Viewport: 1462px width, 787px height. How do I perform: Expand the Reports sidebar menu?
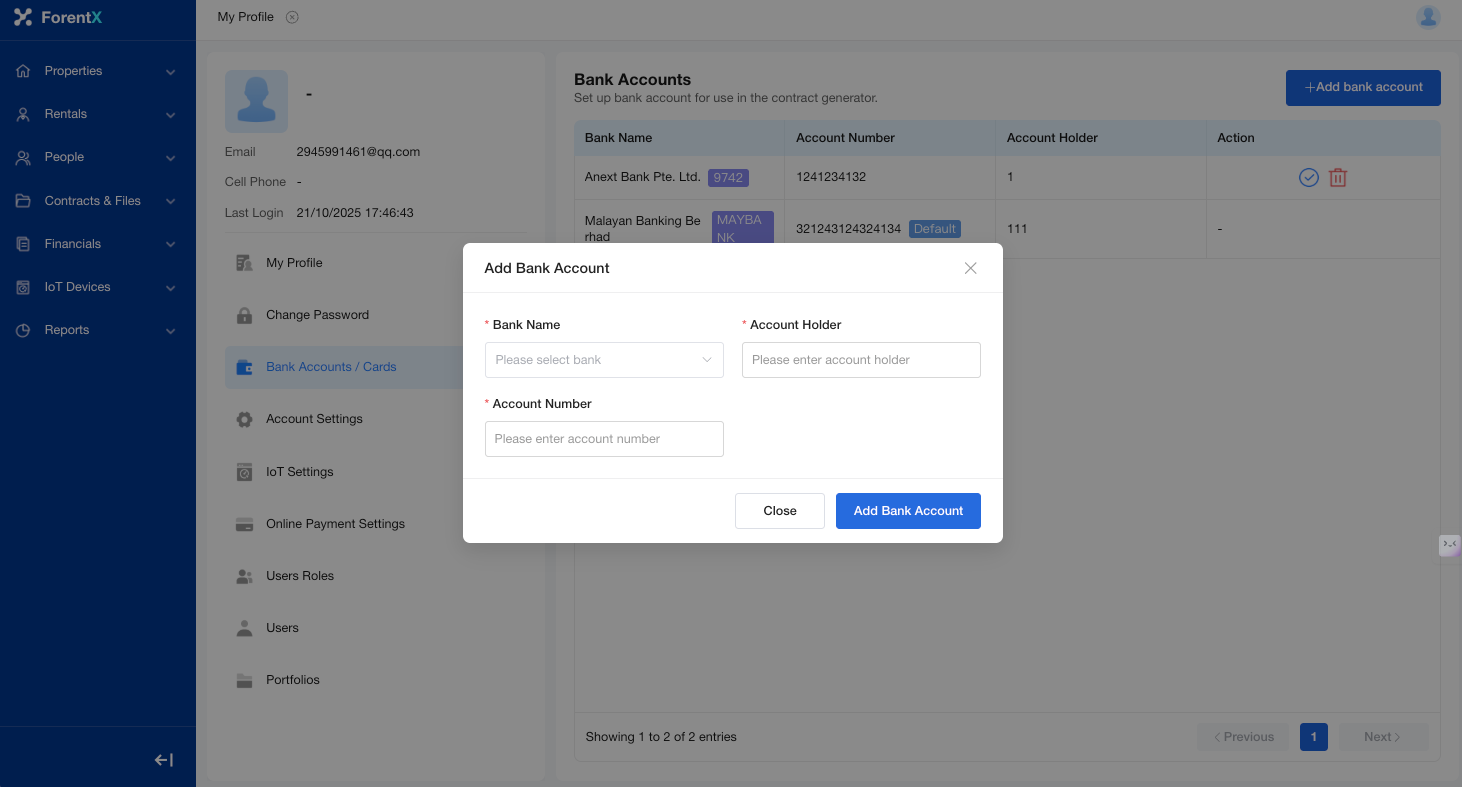(97, 330)
